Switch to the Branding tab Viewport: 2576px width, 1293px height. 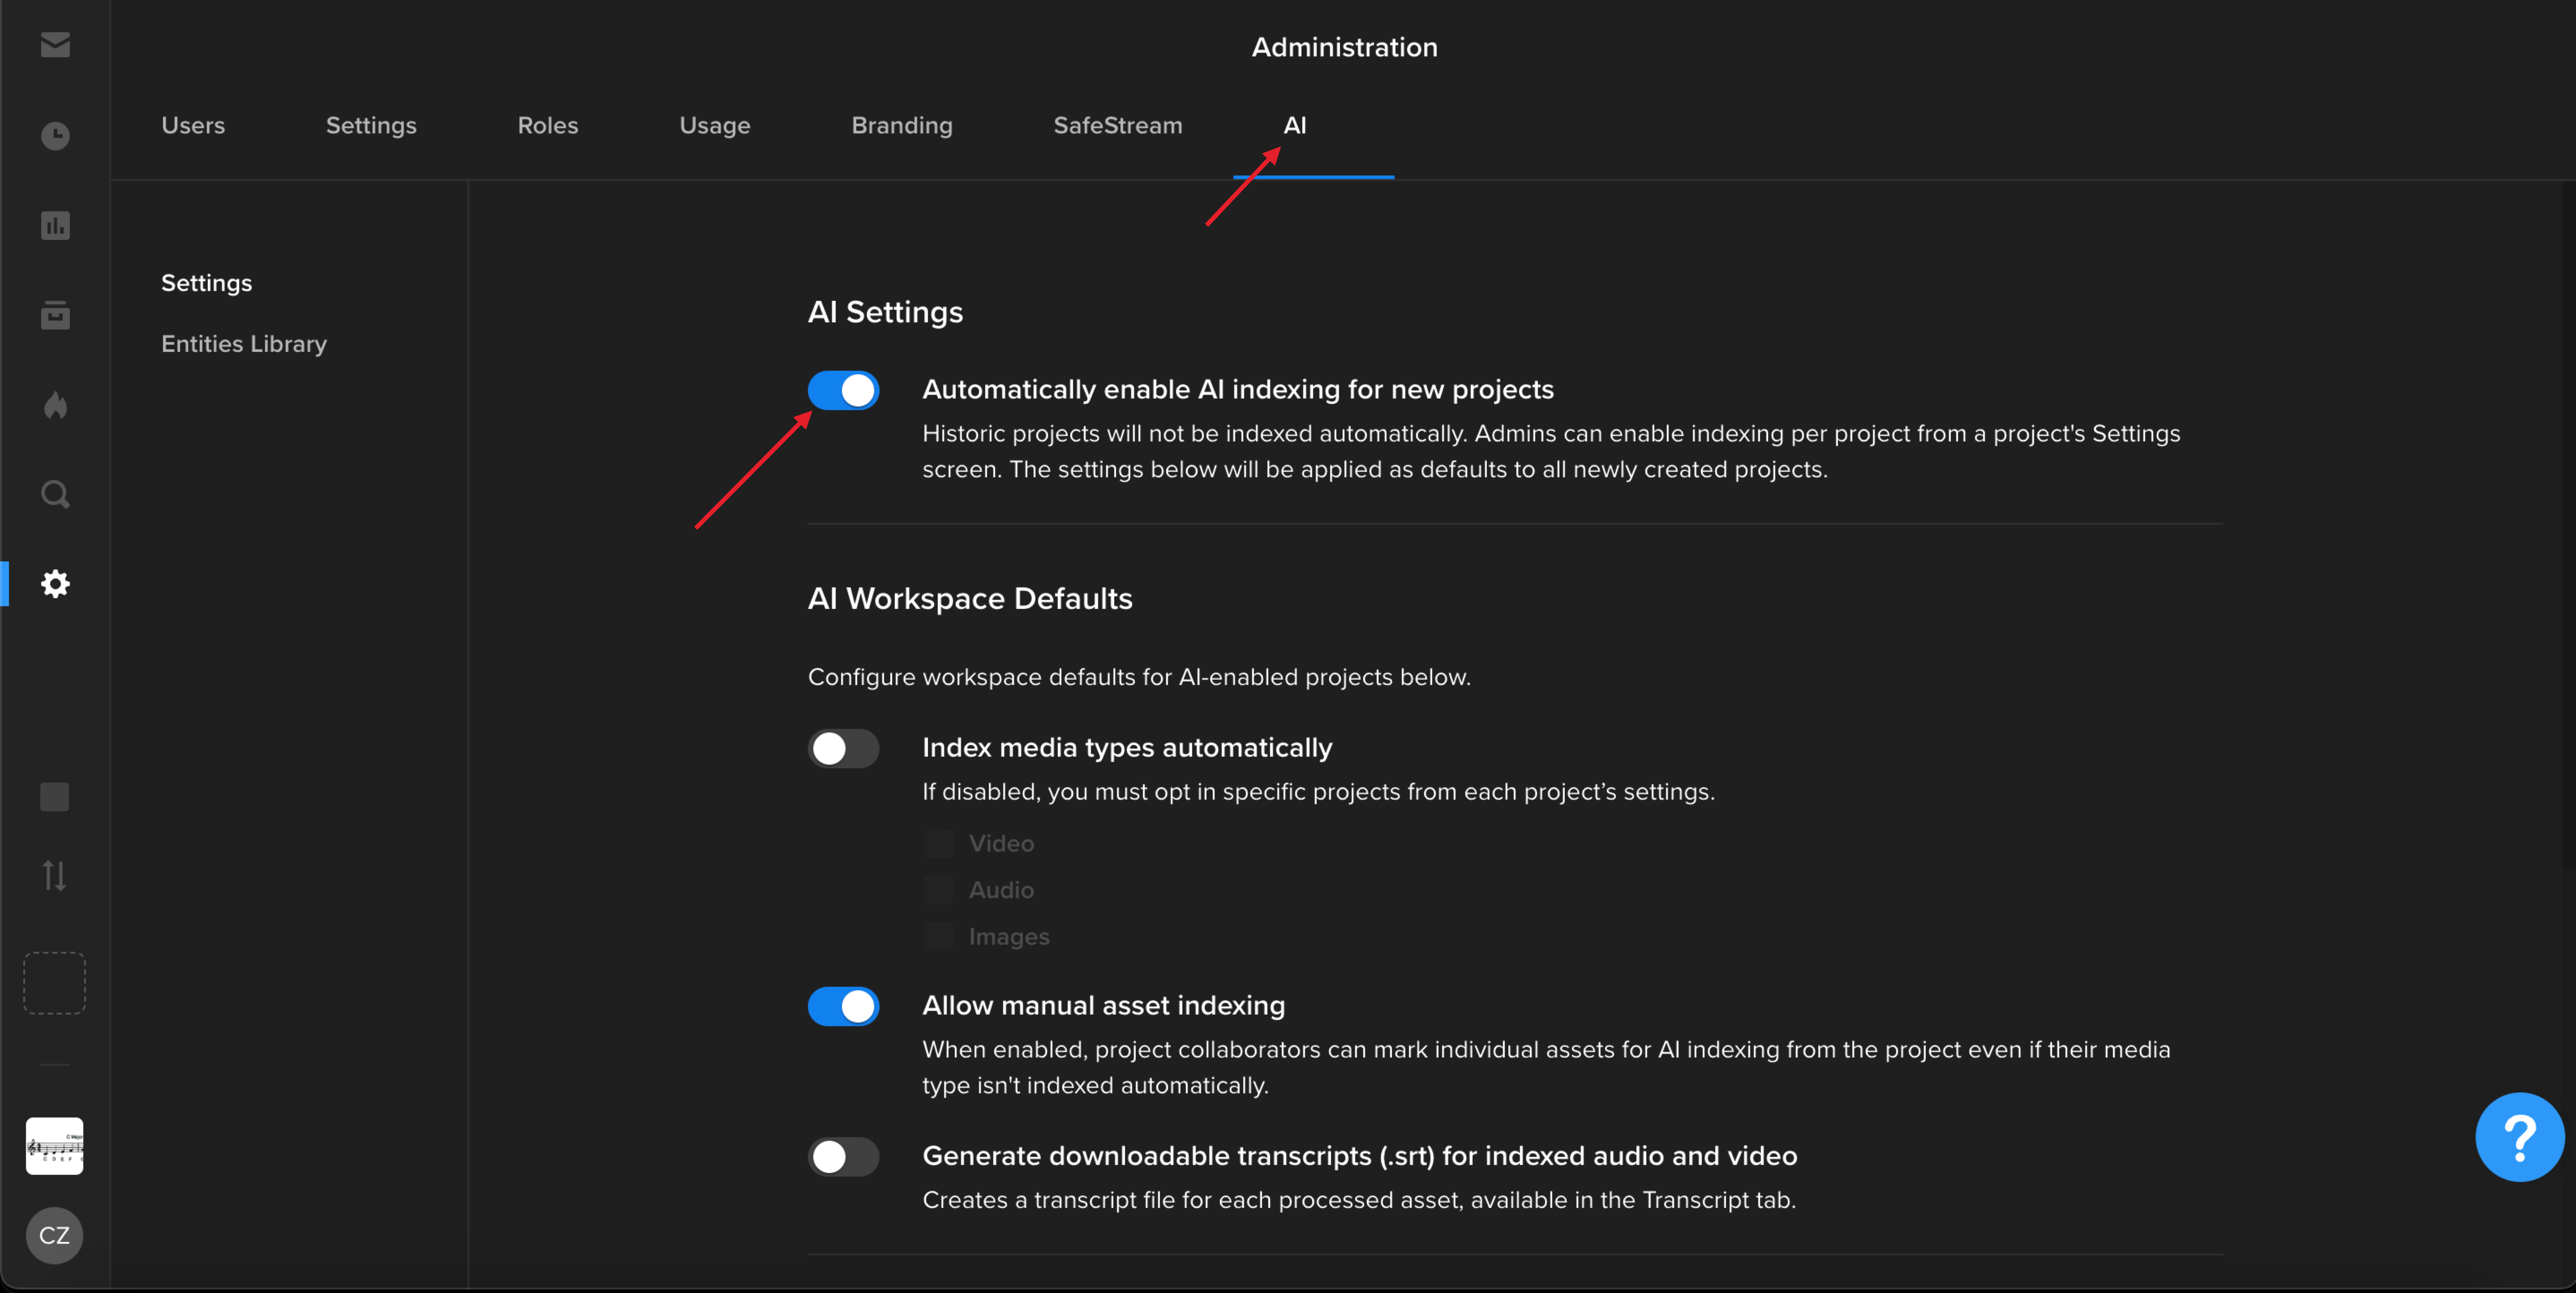(x=901, y=125)
